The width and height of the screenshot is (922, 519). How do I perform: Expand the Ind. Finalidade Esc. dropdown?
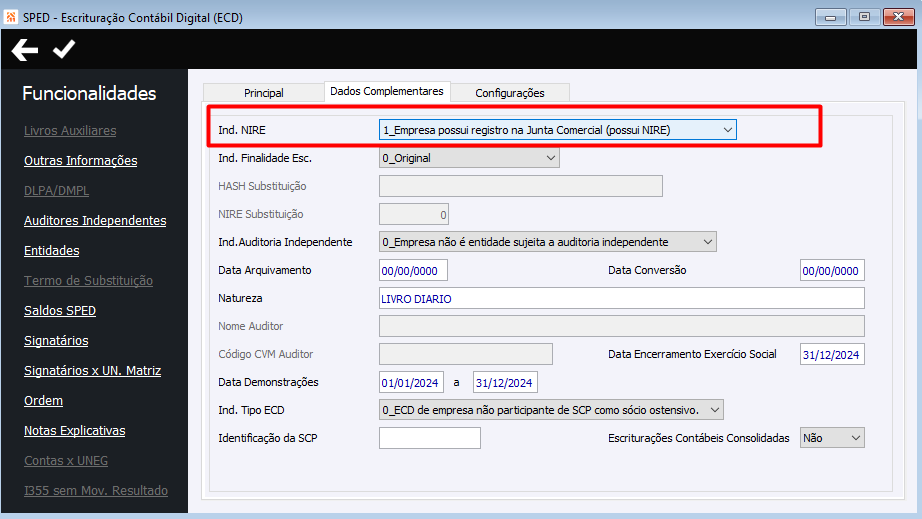[469, 158]
